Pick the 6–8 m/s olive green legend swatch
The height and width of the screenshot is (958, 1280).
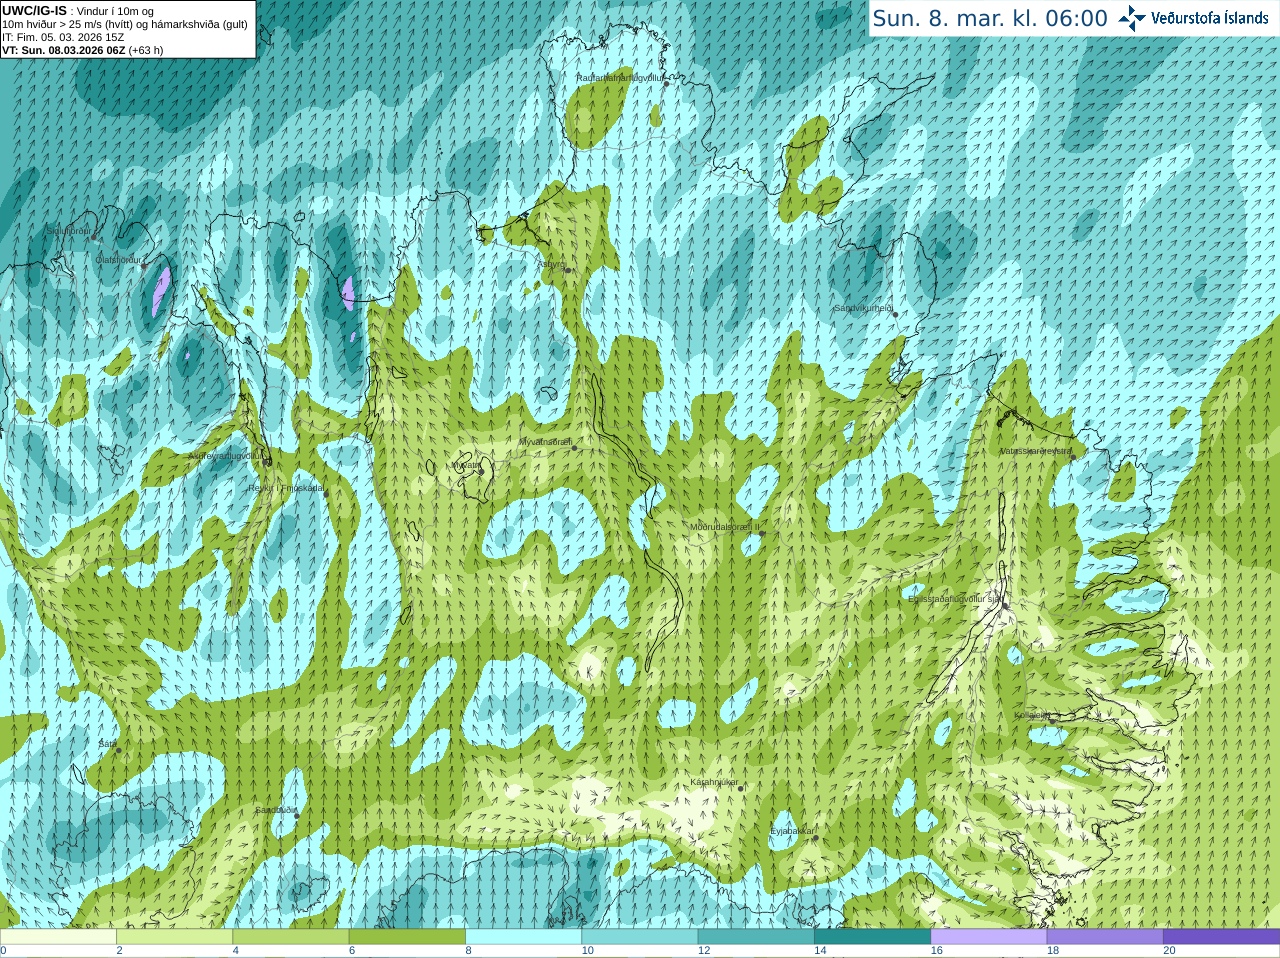click(x=407, y=937)
